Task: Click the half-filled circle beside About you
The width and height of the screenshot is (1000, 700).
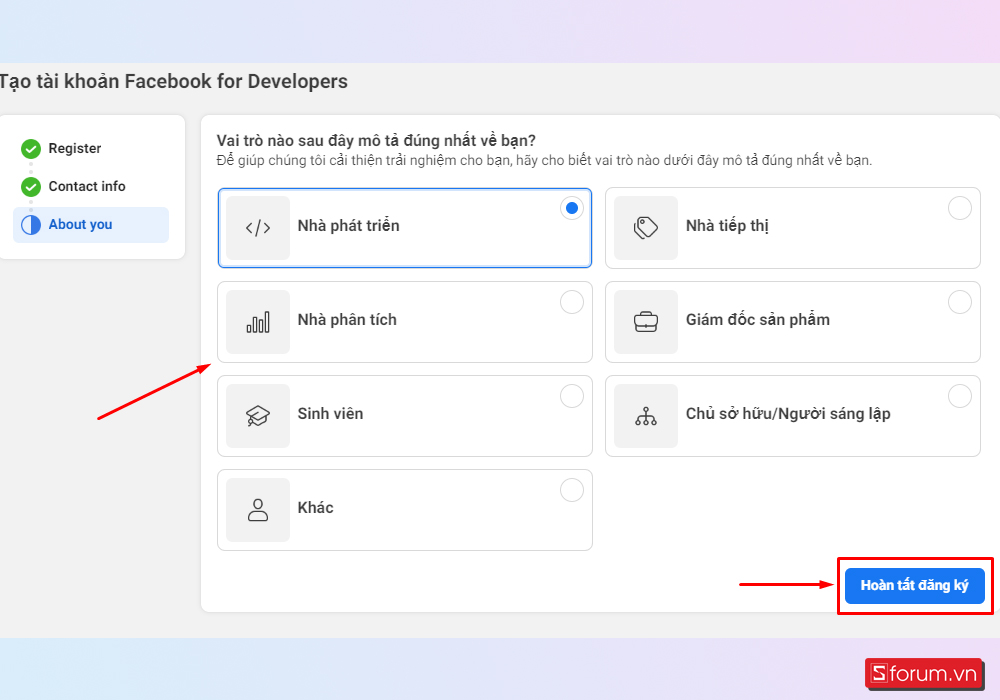Action: coord(31,225)
